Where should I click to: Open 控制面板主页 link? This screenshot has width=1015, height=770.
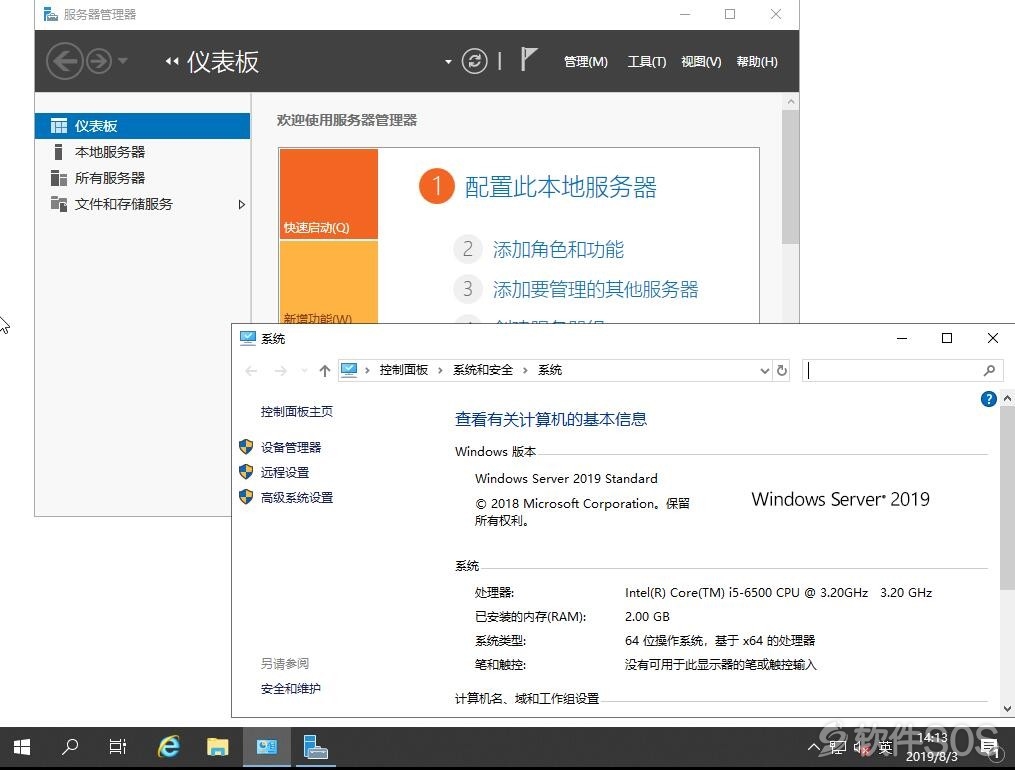click(x=296, y=412)
